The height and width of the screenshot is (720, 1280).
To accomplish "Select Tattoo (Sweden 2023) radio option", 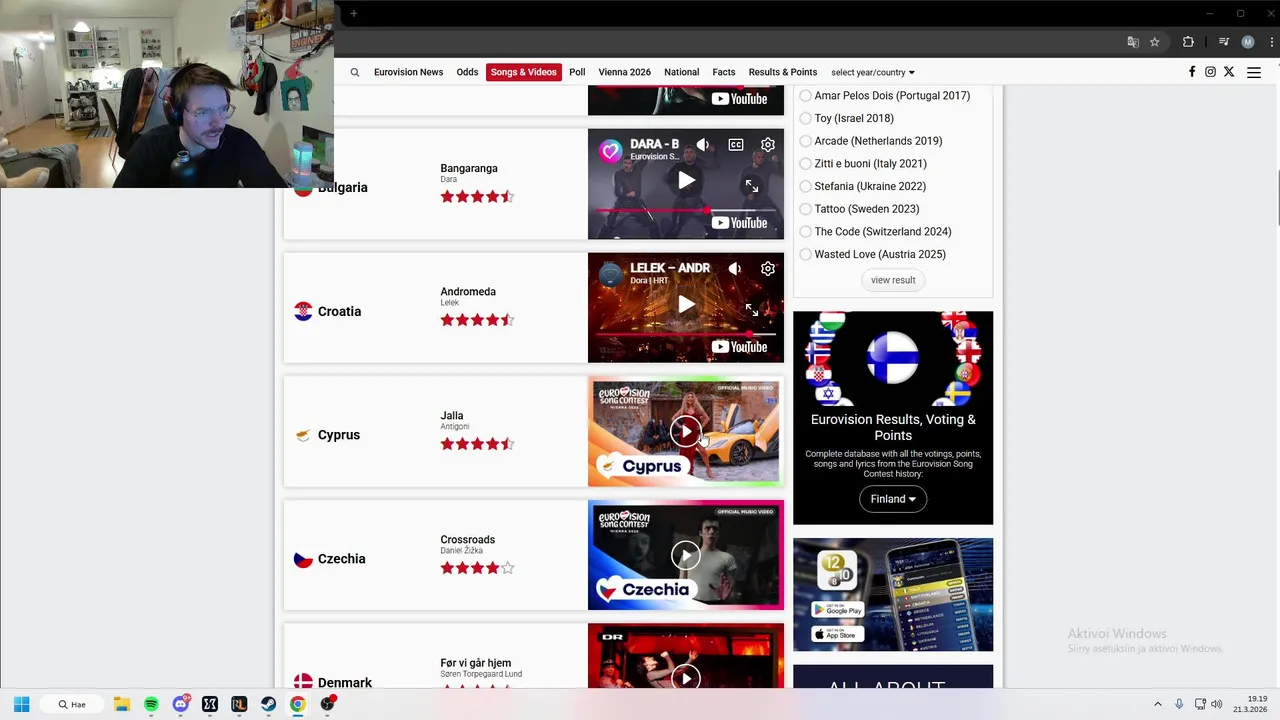I will (x=806, y=209).
